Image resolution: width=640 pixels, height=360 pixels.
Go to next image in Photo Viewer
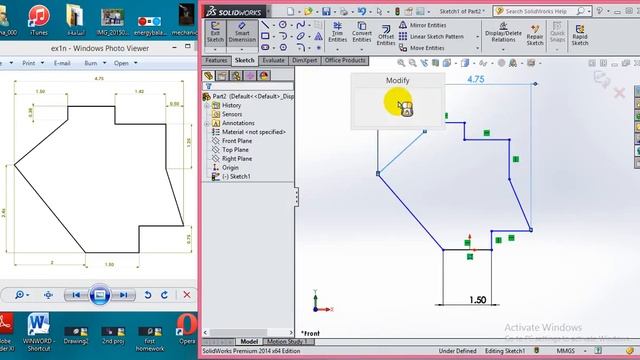tap(123, 295)
